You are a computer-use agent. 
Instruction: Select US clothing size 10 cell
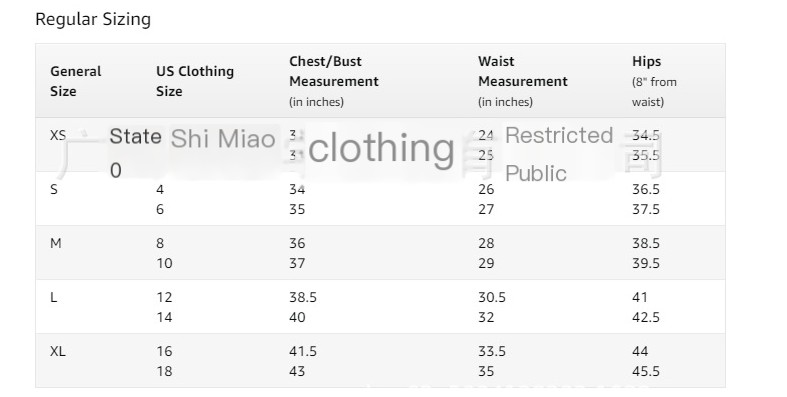pyautogui.click(x=164, y=263)
